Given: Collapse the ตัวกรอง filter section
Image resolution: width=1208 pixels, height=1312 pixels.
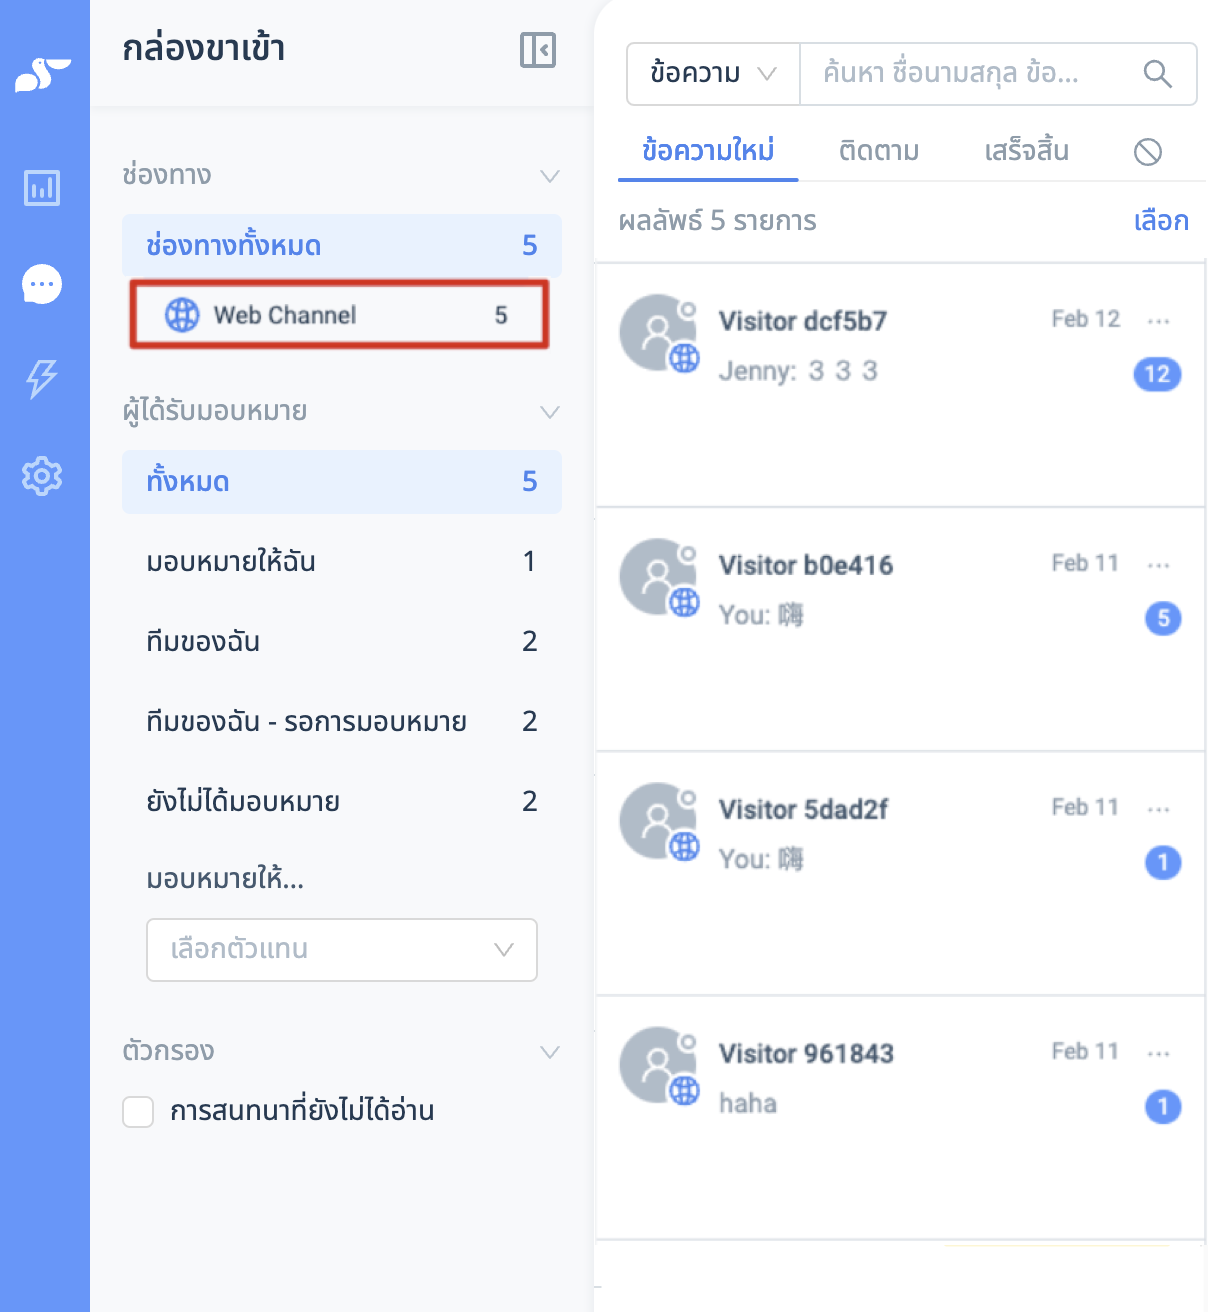Looking at the screenshot, I should pos(550,1052).
